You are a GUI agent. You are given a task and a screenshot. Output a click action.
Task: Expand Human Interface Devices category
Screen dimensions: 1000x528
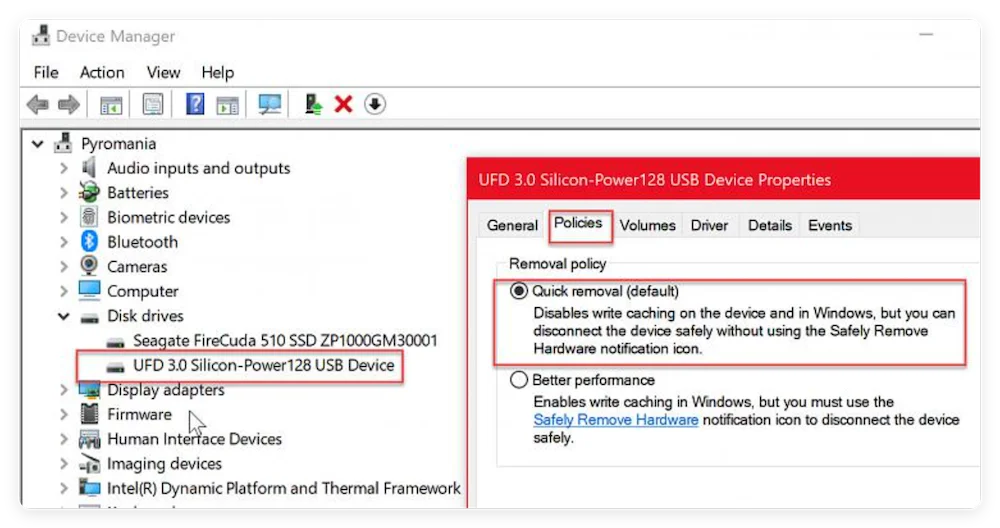point(63,439)
